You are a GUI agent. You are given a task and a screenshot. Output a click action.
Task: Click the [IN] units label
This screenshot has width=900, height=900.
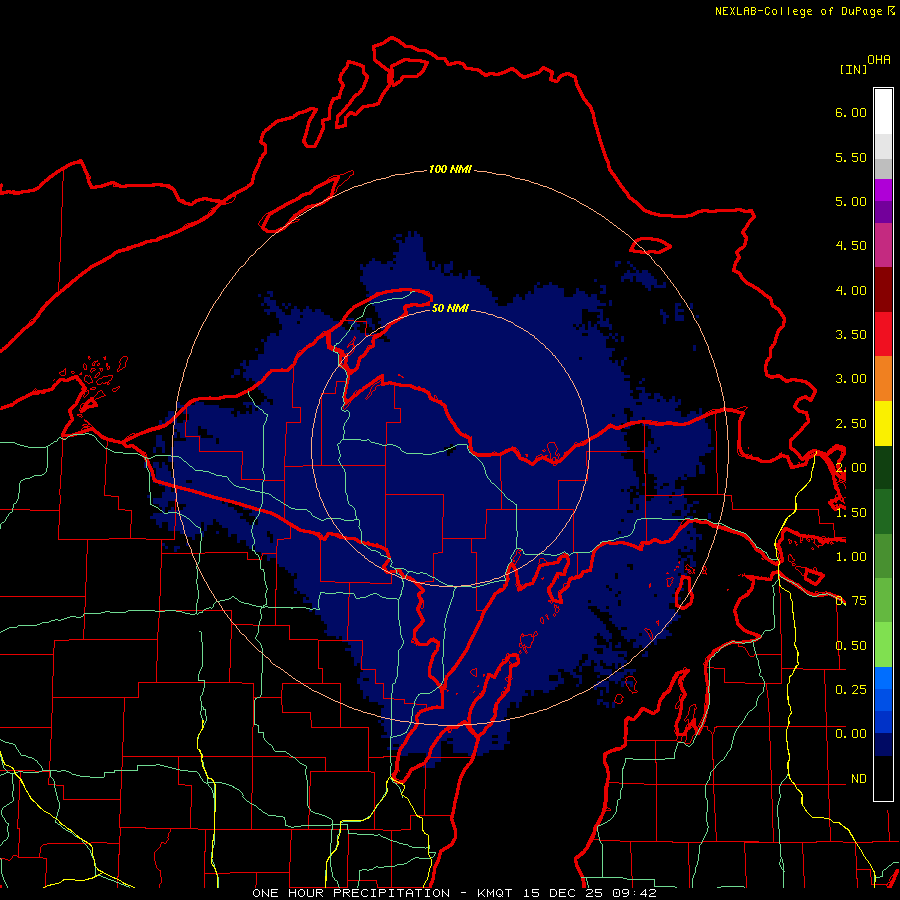coord(853,69)
